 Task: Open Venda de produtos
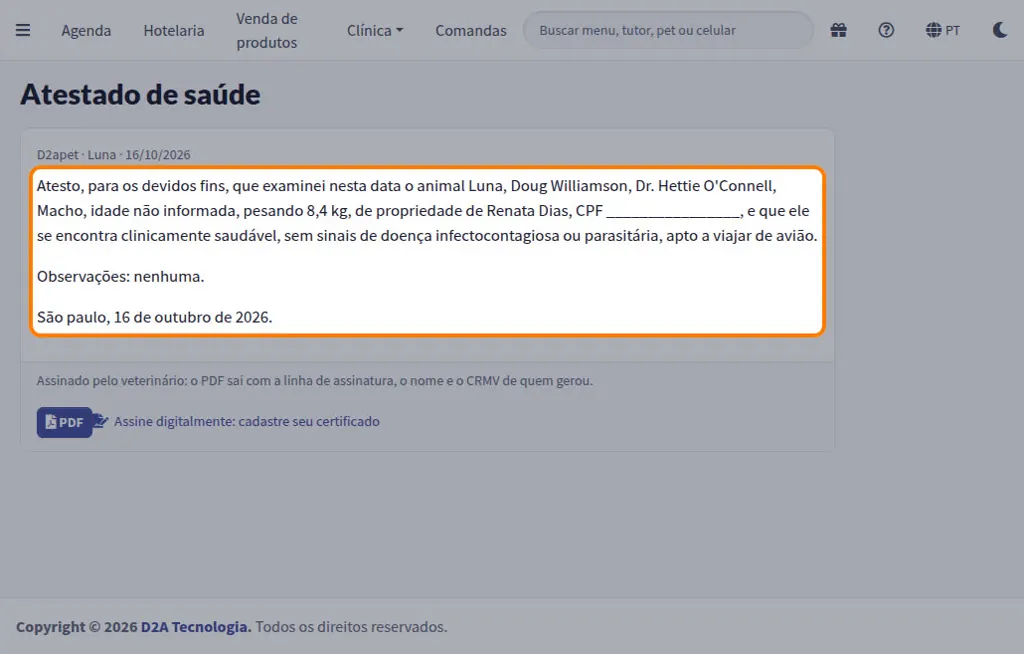(266, 31)
